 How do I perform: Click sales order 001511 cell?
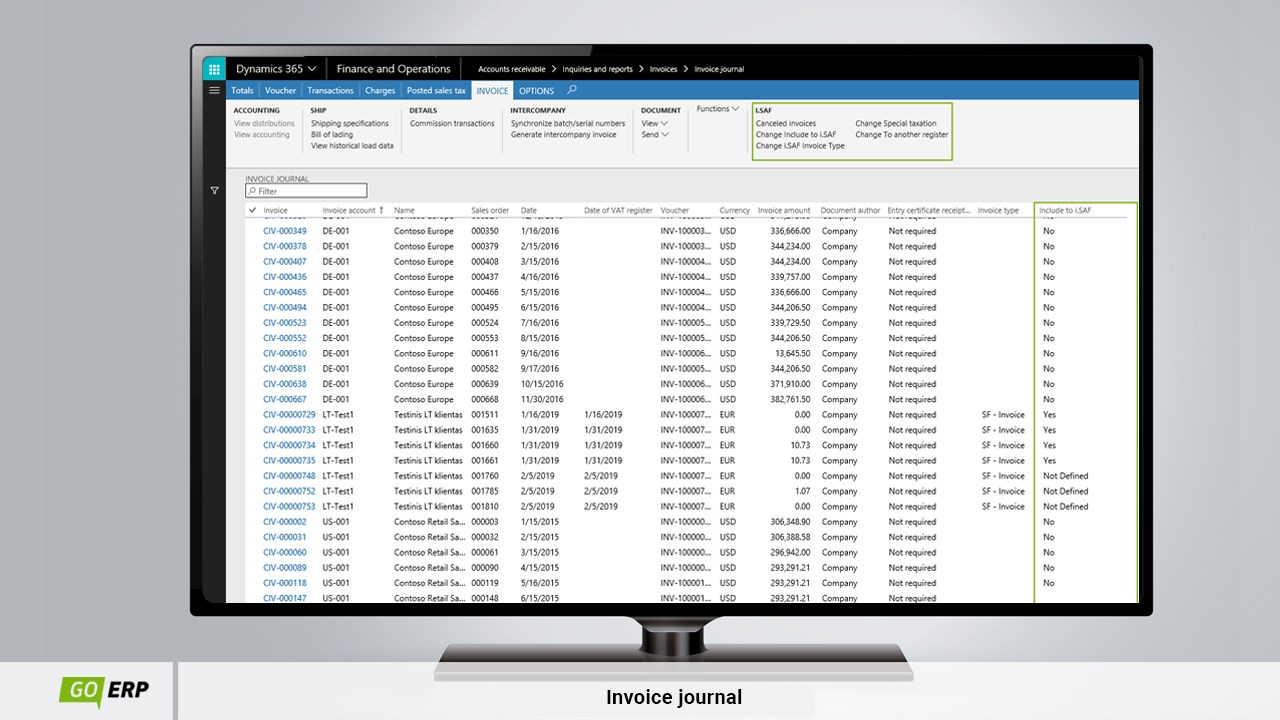click(485, 414)
